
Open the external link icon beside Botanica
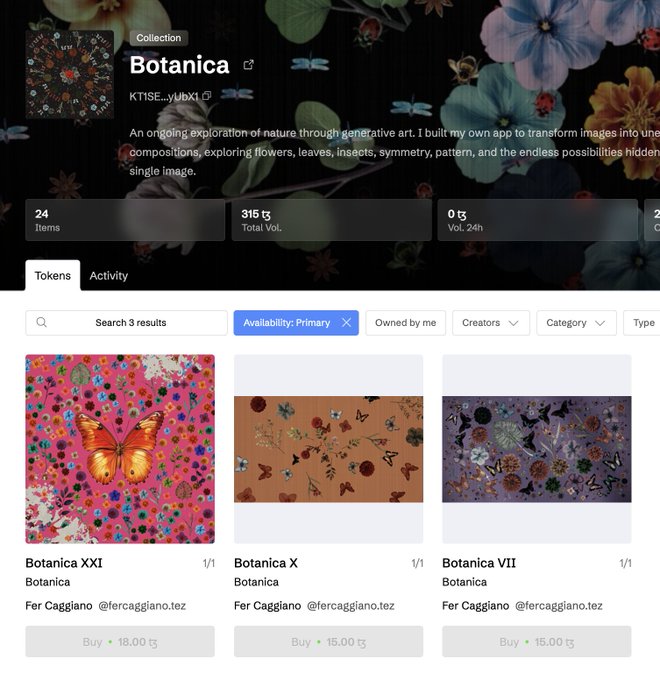(248, 65)
